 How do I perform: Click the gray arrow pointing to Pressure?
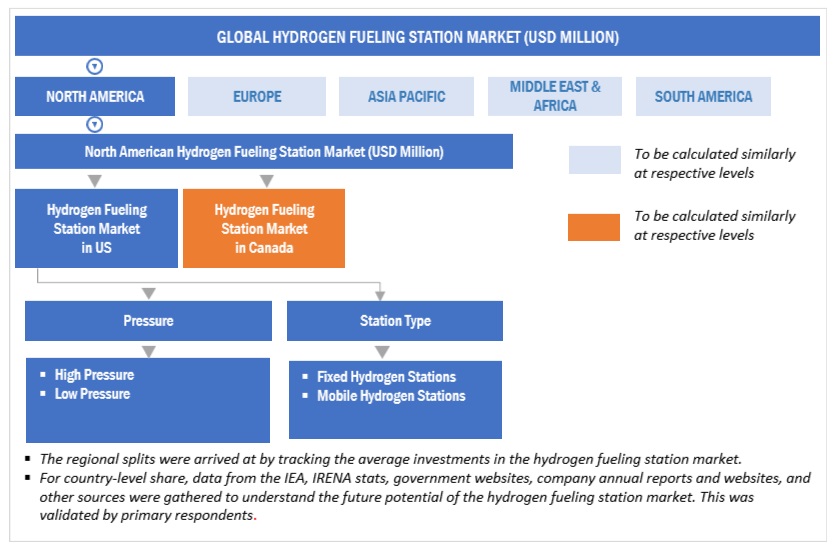pos(149,292)
